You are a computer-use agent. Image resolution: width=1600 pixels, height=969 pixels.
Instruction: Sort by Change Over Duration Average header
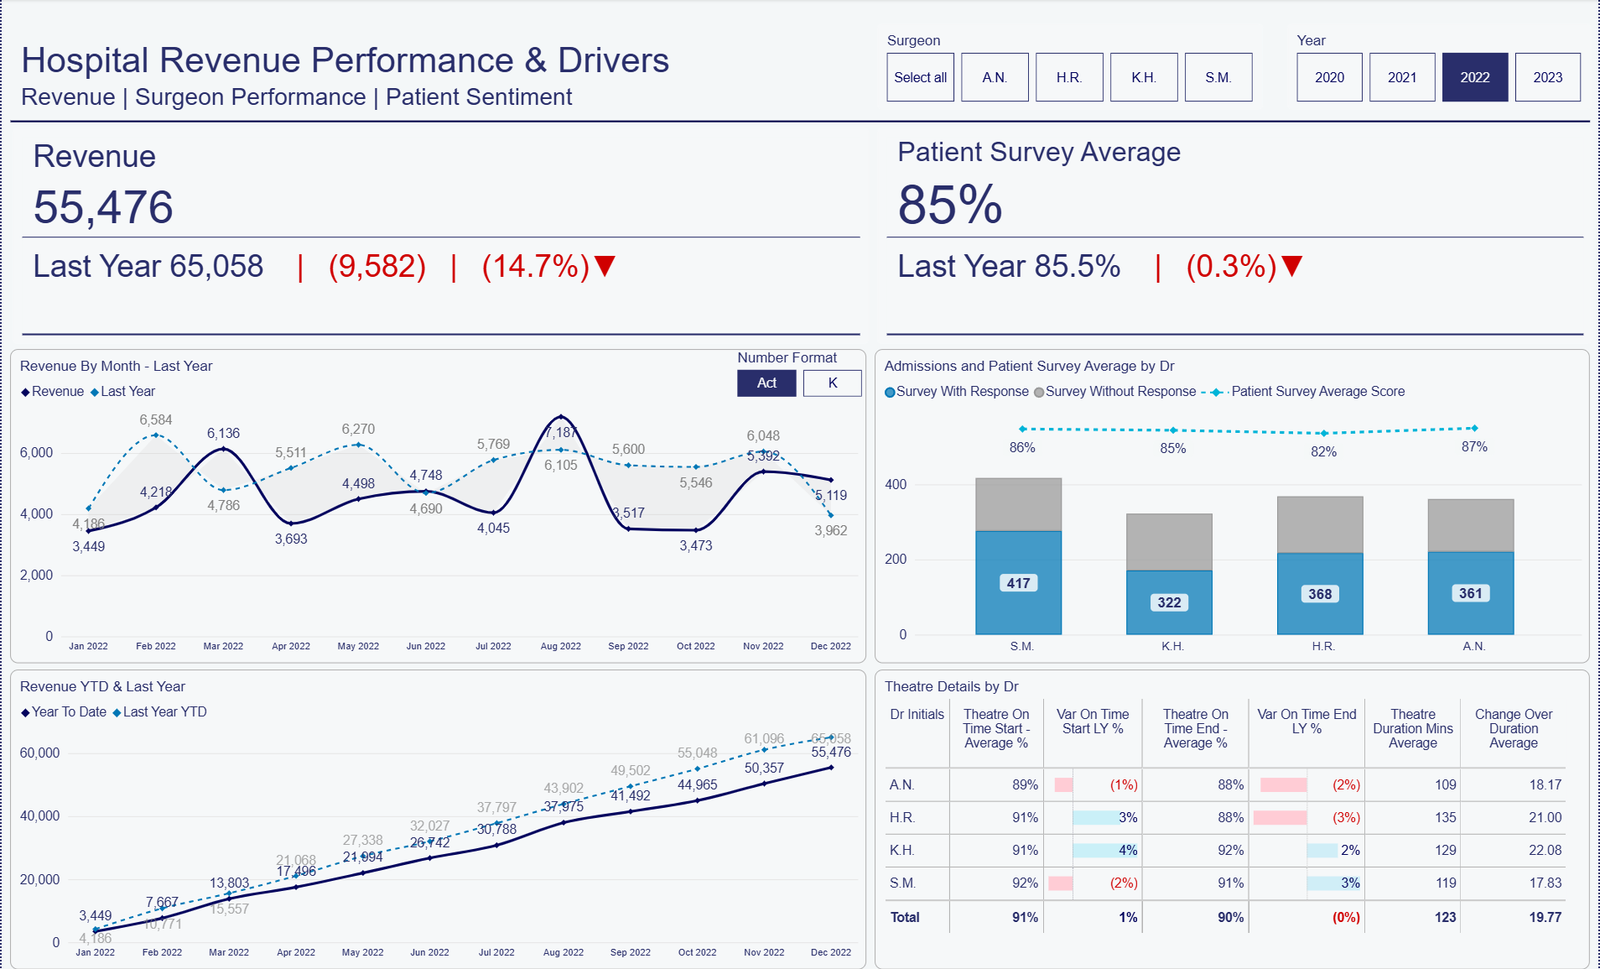point(1514,728)
